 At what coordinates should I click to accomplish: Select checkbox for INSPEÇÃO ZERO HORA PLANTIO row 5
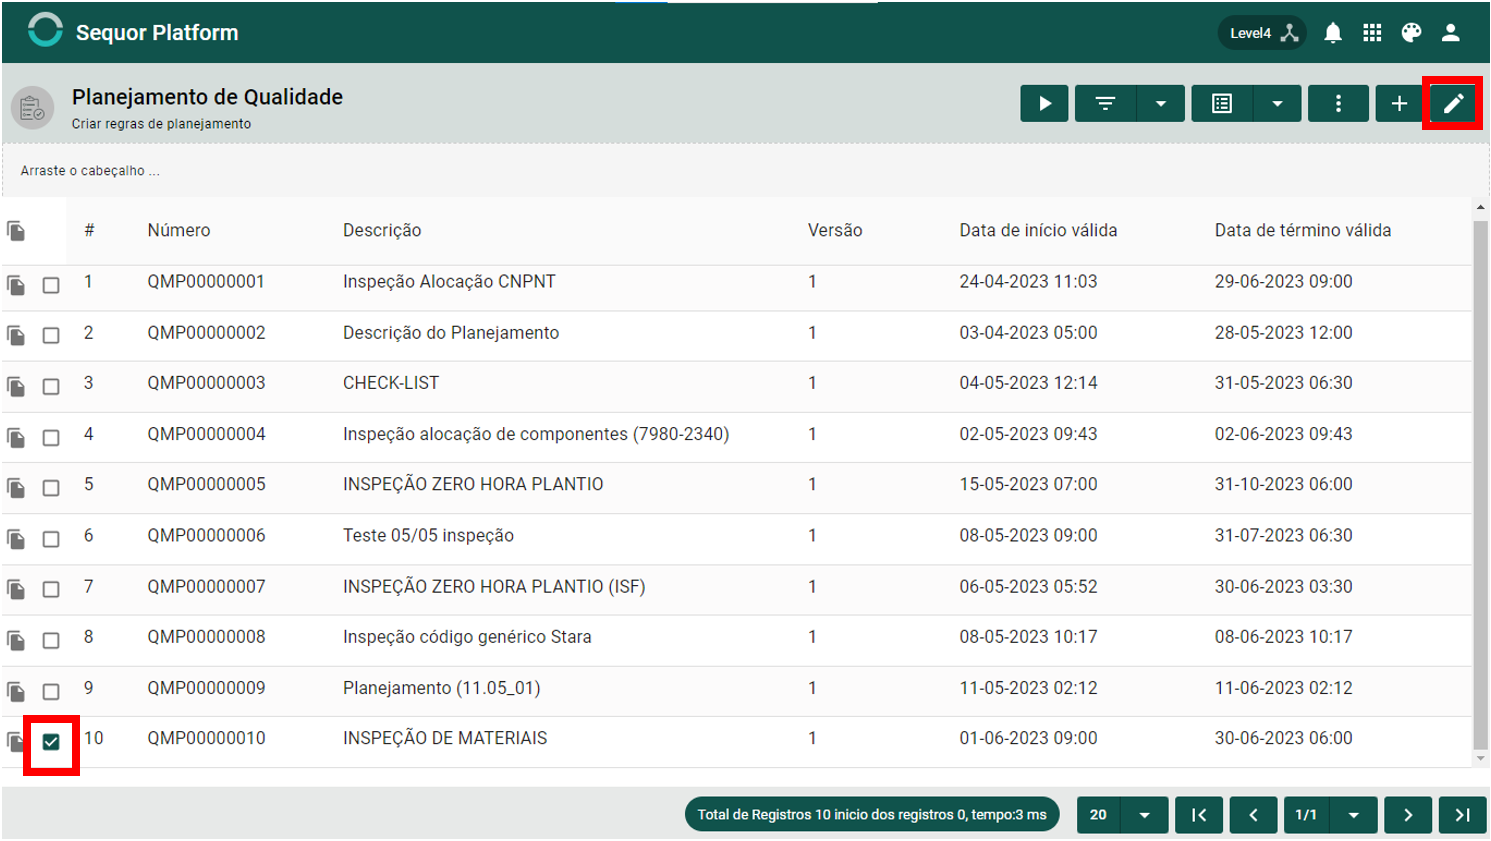[51, 487]
